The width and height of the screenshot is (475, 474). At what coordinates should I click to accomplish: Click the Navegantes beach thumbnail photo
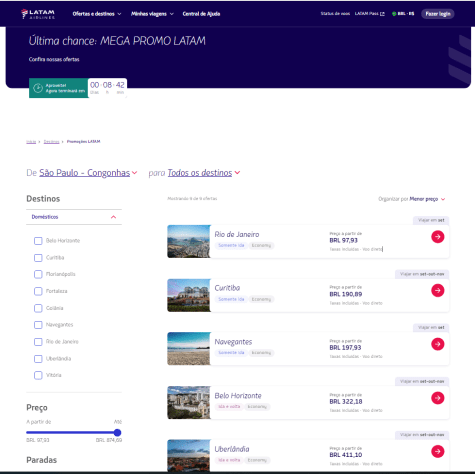(x=189, y=349)
